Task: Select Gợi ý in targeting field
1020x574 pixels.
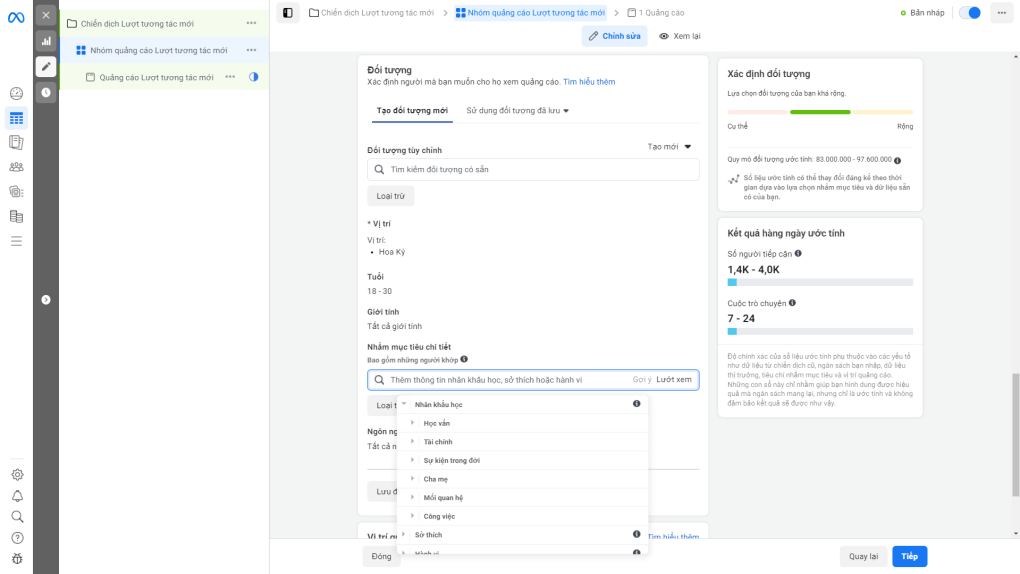Action: [641, 379]
